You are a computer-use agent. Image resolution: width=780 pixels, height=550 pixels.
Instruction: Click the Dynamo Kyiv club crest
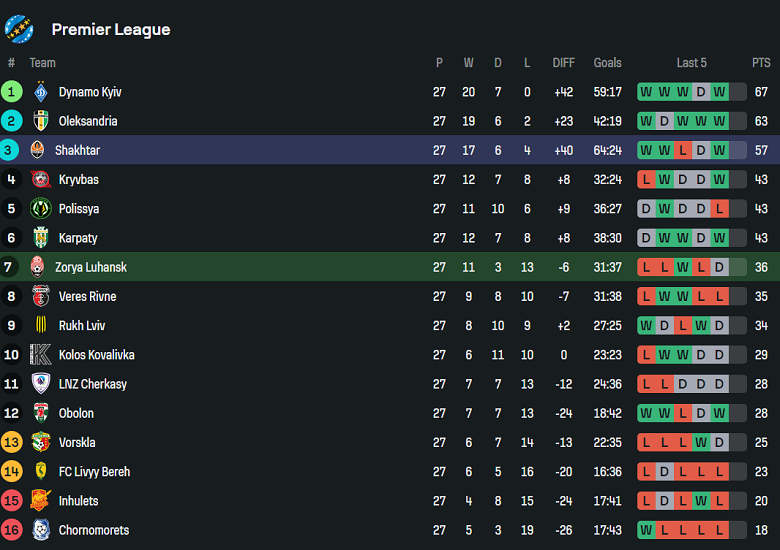40,92
